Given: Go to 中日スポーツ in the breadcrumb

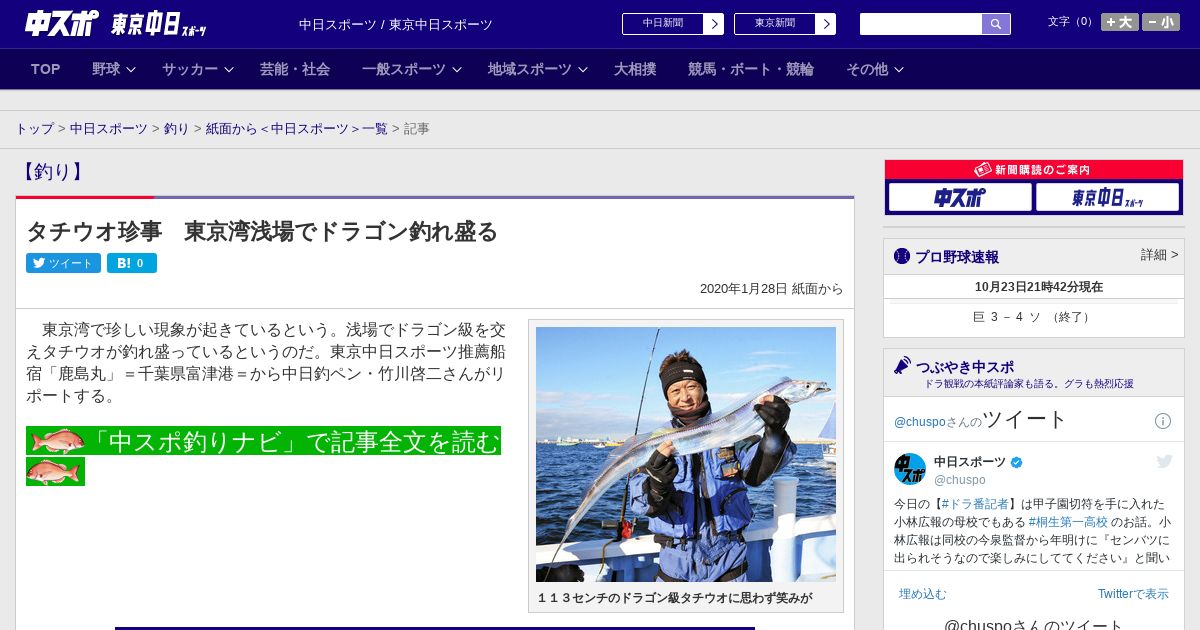Looking at the screenshot, I should pos(109,129).
